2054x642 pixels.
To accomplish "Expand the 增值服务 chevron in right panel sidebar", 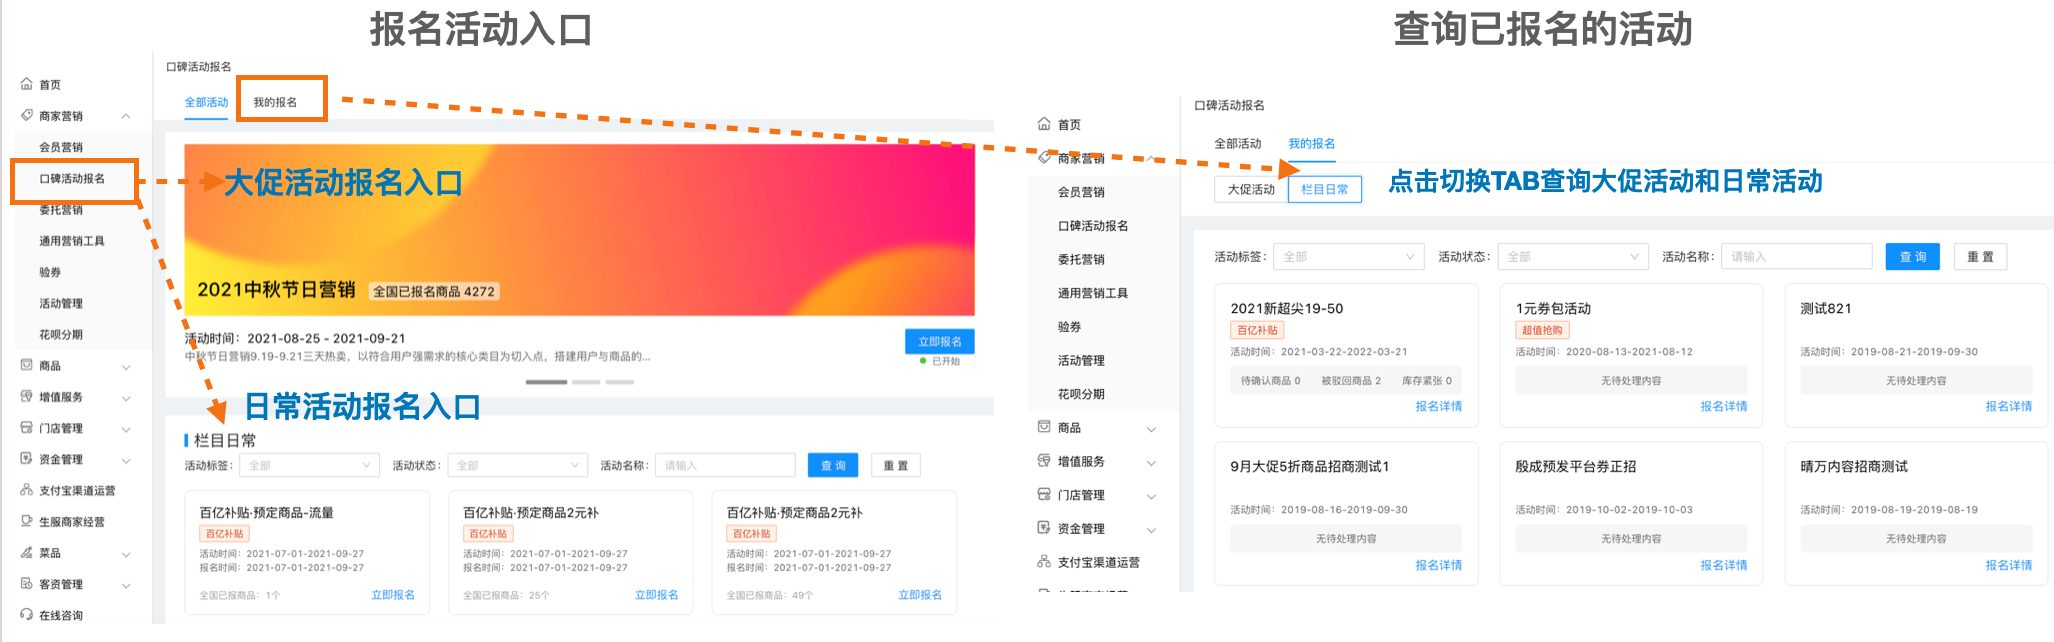I will [1151, 463].
